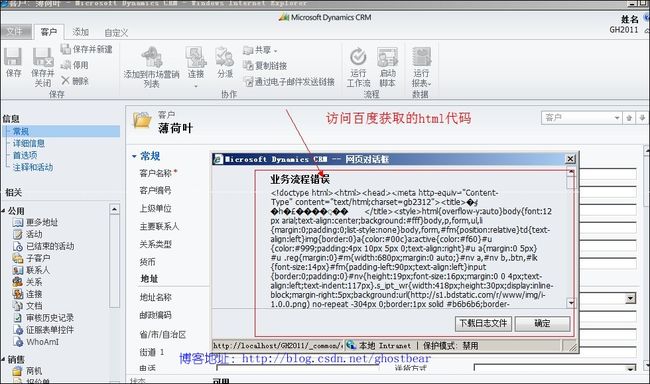Viewport: 650px width, 384px height.
Task: Click the 客户名称 field label
Action: point(155,173)
